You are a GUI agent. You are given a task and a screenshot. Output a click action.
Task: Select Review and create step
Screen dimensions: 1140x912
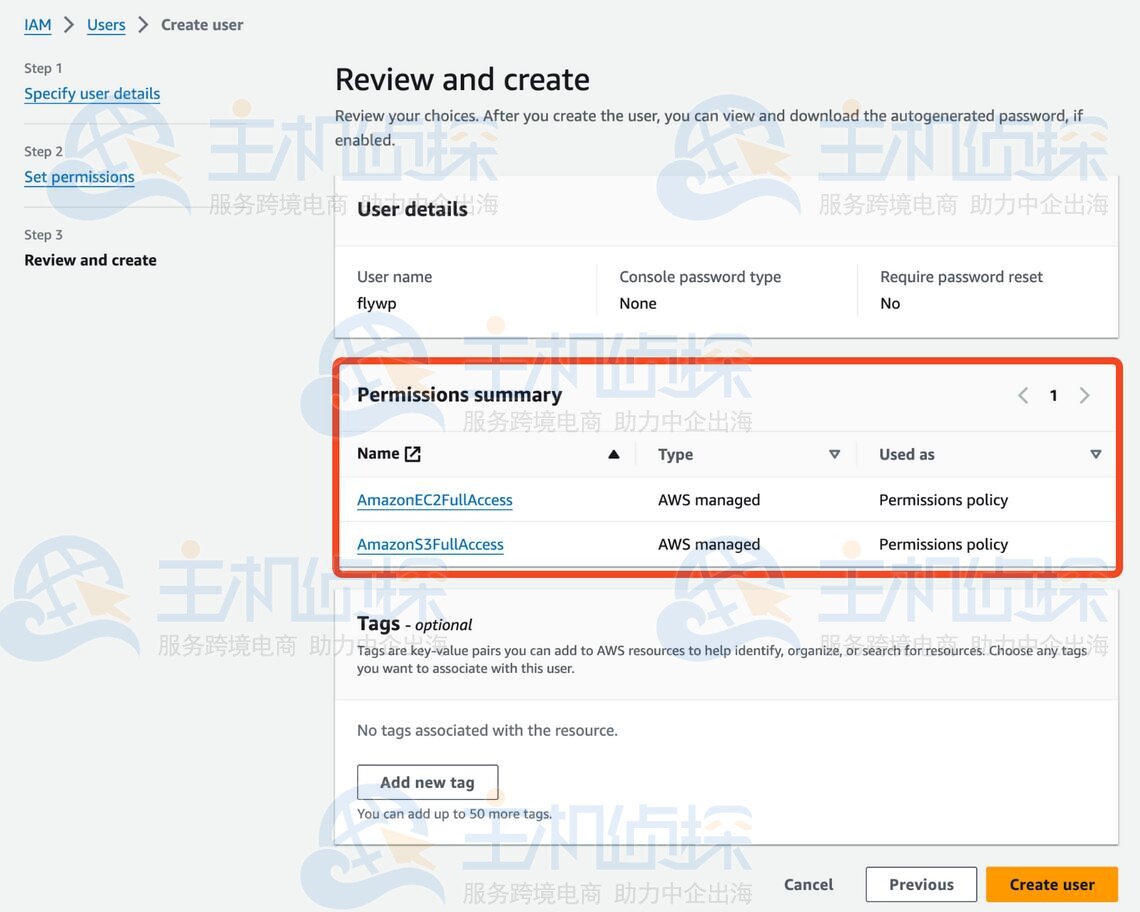coord(90,260)
